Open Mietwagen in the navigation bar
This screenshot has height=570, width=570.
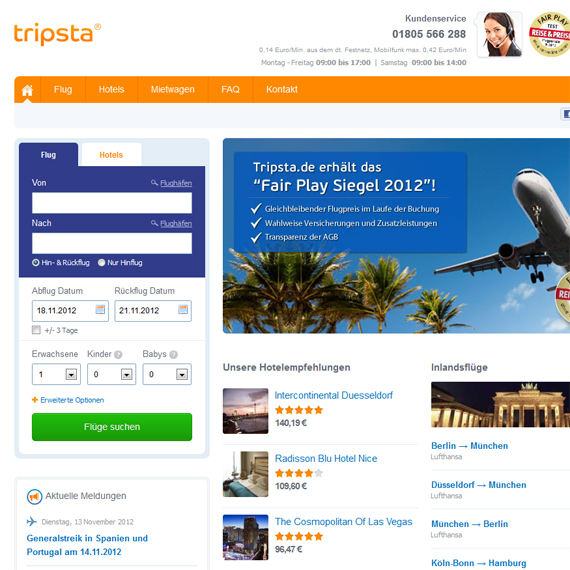[x=173, y=89]
